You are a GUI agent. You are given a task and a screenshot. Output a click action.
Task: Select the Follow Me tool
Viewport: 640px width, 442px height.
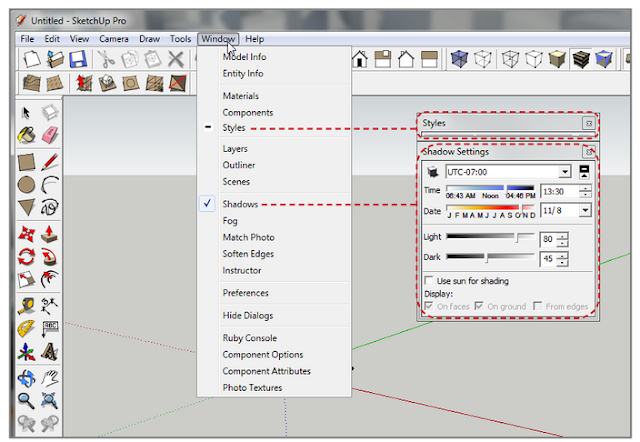pyautogui.click(x=49, y=257)
